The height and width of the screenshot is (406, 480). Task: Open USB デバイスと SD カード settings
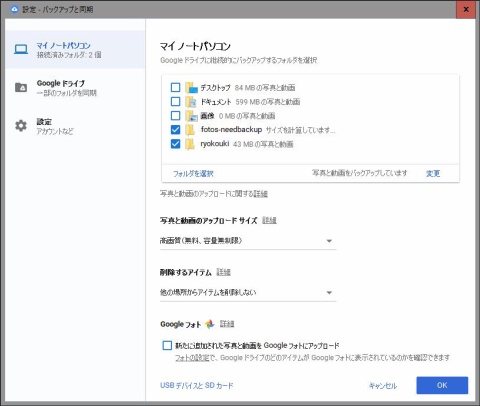(197, 386)
